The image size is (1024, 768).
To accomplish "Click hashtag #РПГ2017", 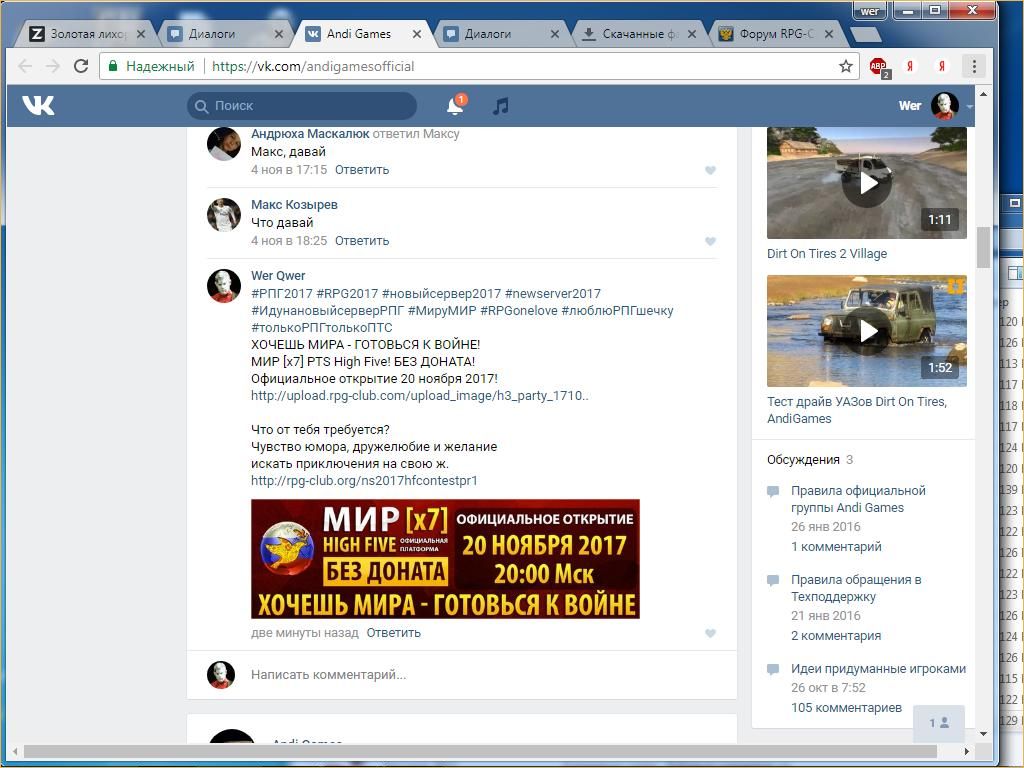I will pos(281,294).
